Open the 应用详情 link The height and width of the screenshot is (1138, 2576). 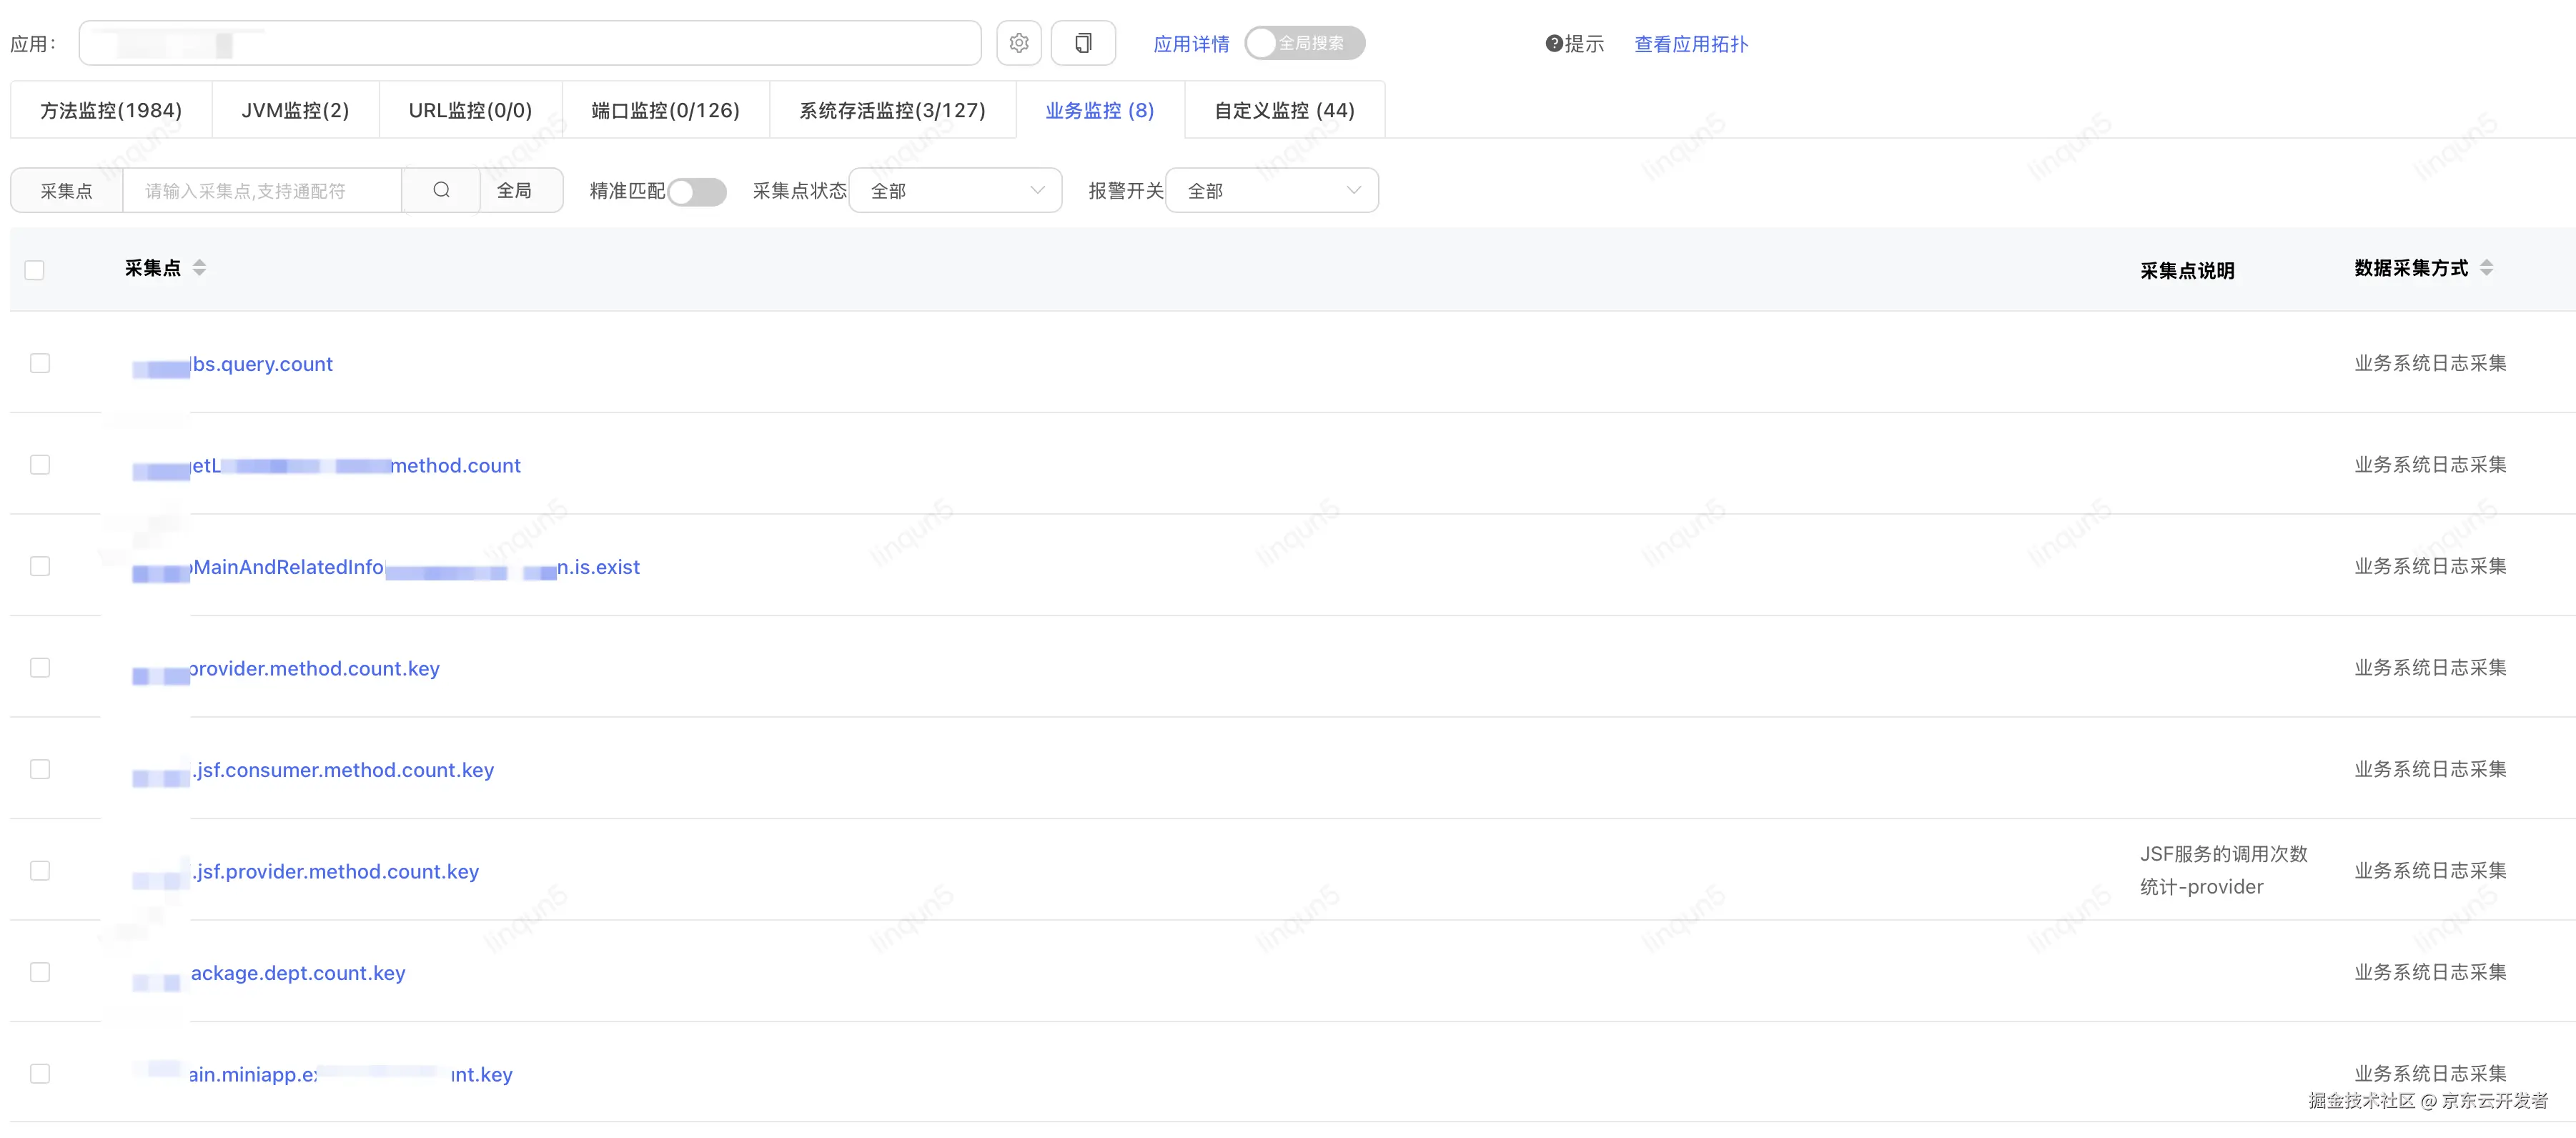pyautogui.click(x=1191, y=44)
